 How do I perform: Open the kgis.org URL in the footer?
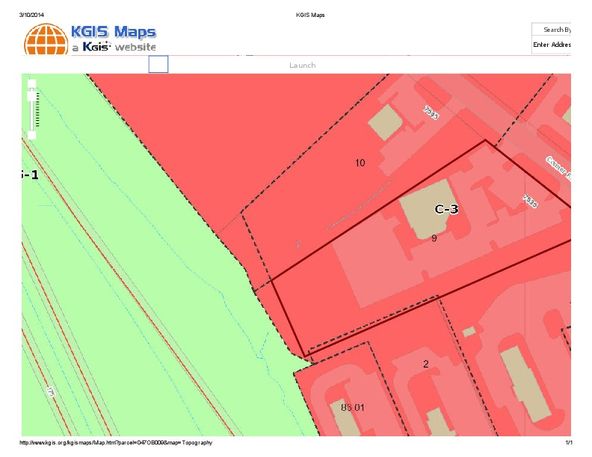(116, 443)
